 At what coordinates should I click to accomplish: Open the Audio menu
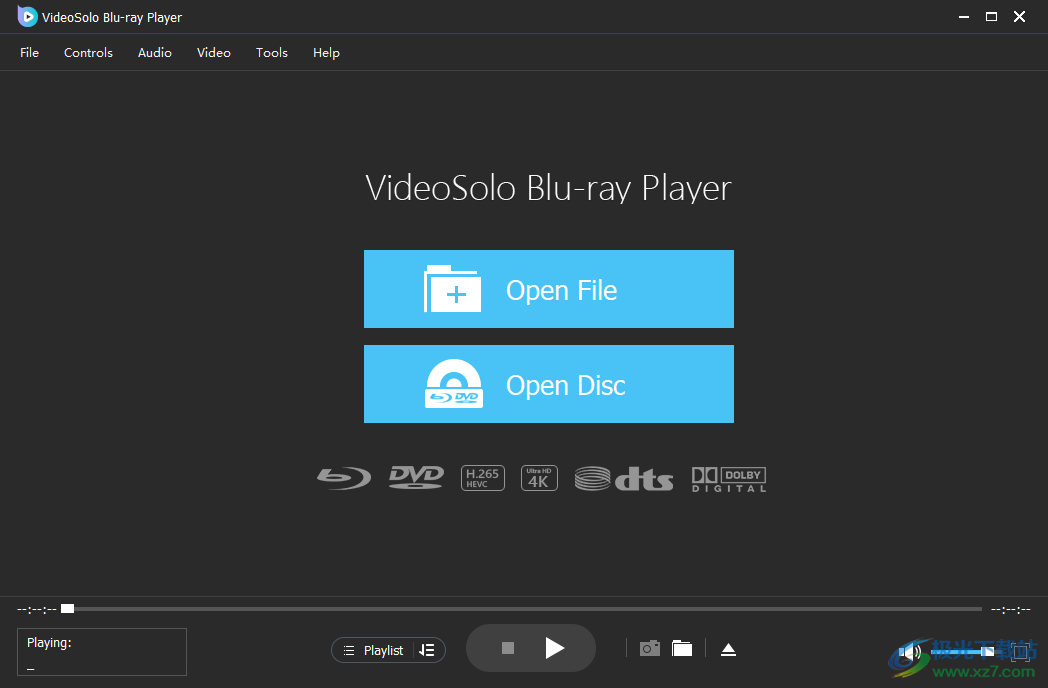coord(154,53)
